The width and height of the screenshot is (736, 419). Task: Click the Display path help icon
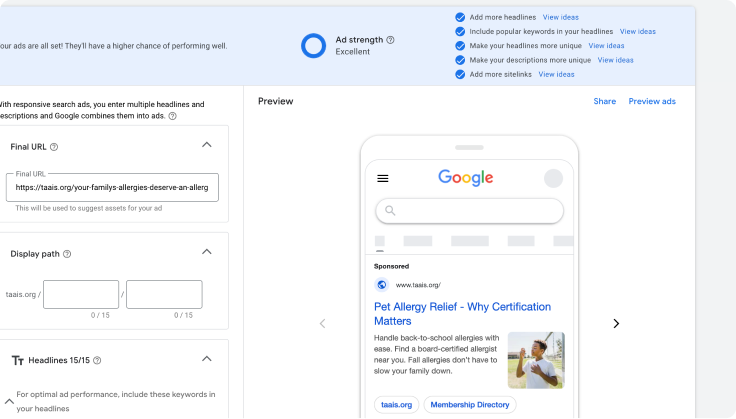(67, 254)
